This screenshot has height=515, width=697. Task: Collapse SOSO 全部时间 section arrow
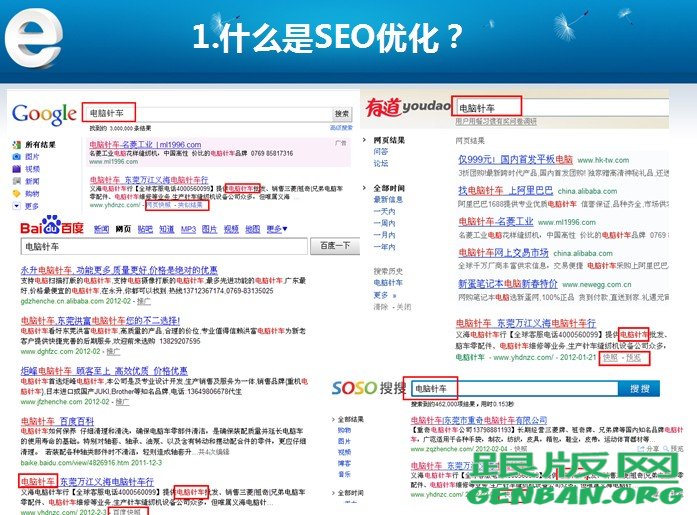tap(333, 492)
